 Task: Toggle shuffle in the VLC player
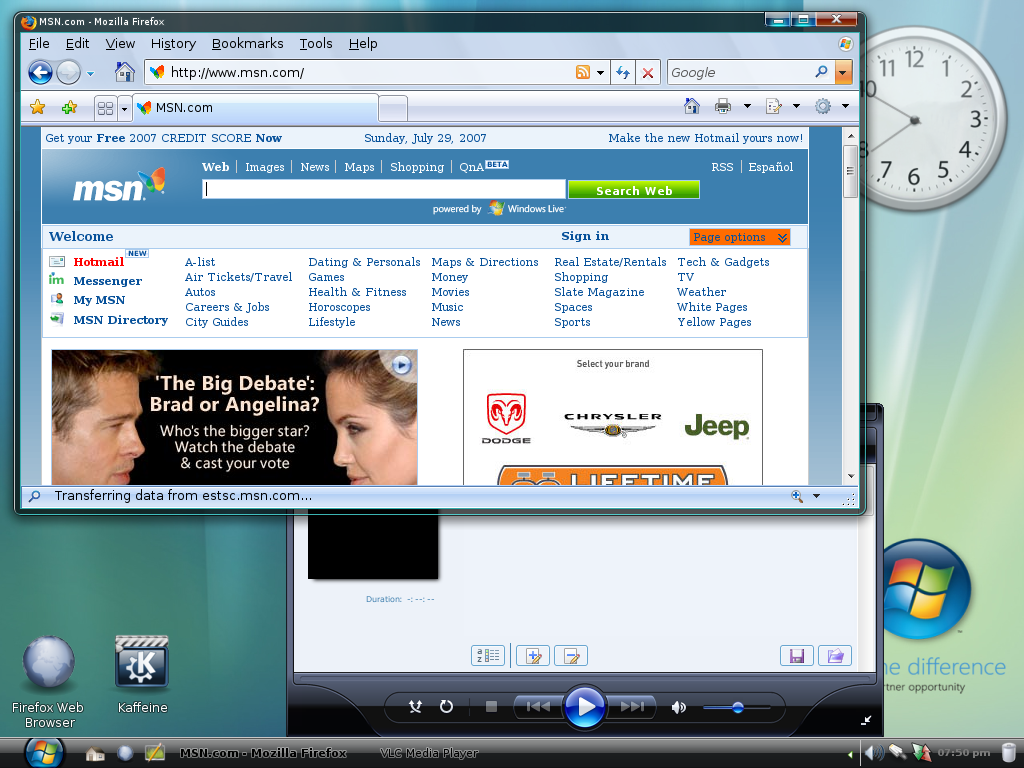tap(415, 707)
